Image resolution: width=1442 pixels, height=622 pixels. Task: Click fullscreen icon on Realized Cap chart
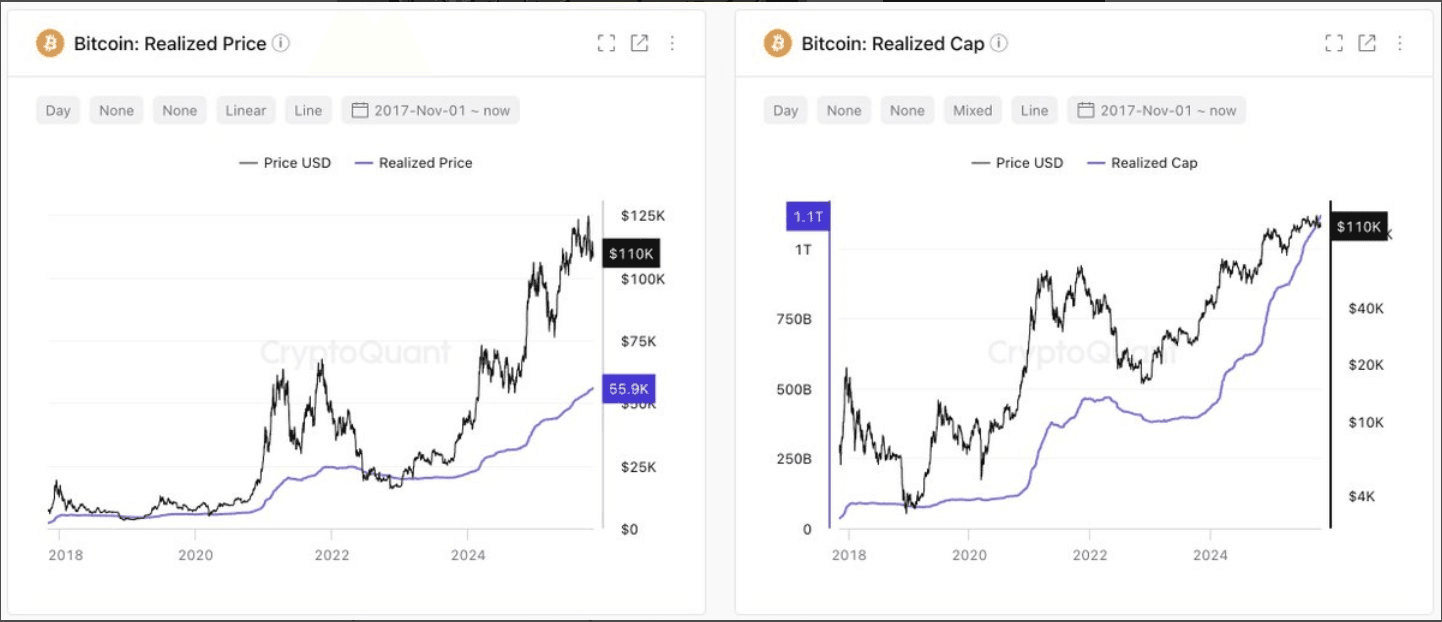tap(1333, 43)
